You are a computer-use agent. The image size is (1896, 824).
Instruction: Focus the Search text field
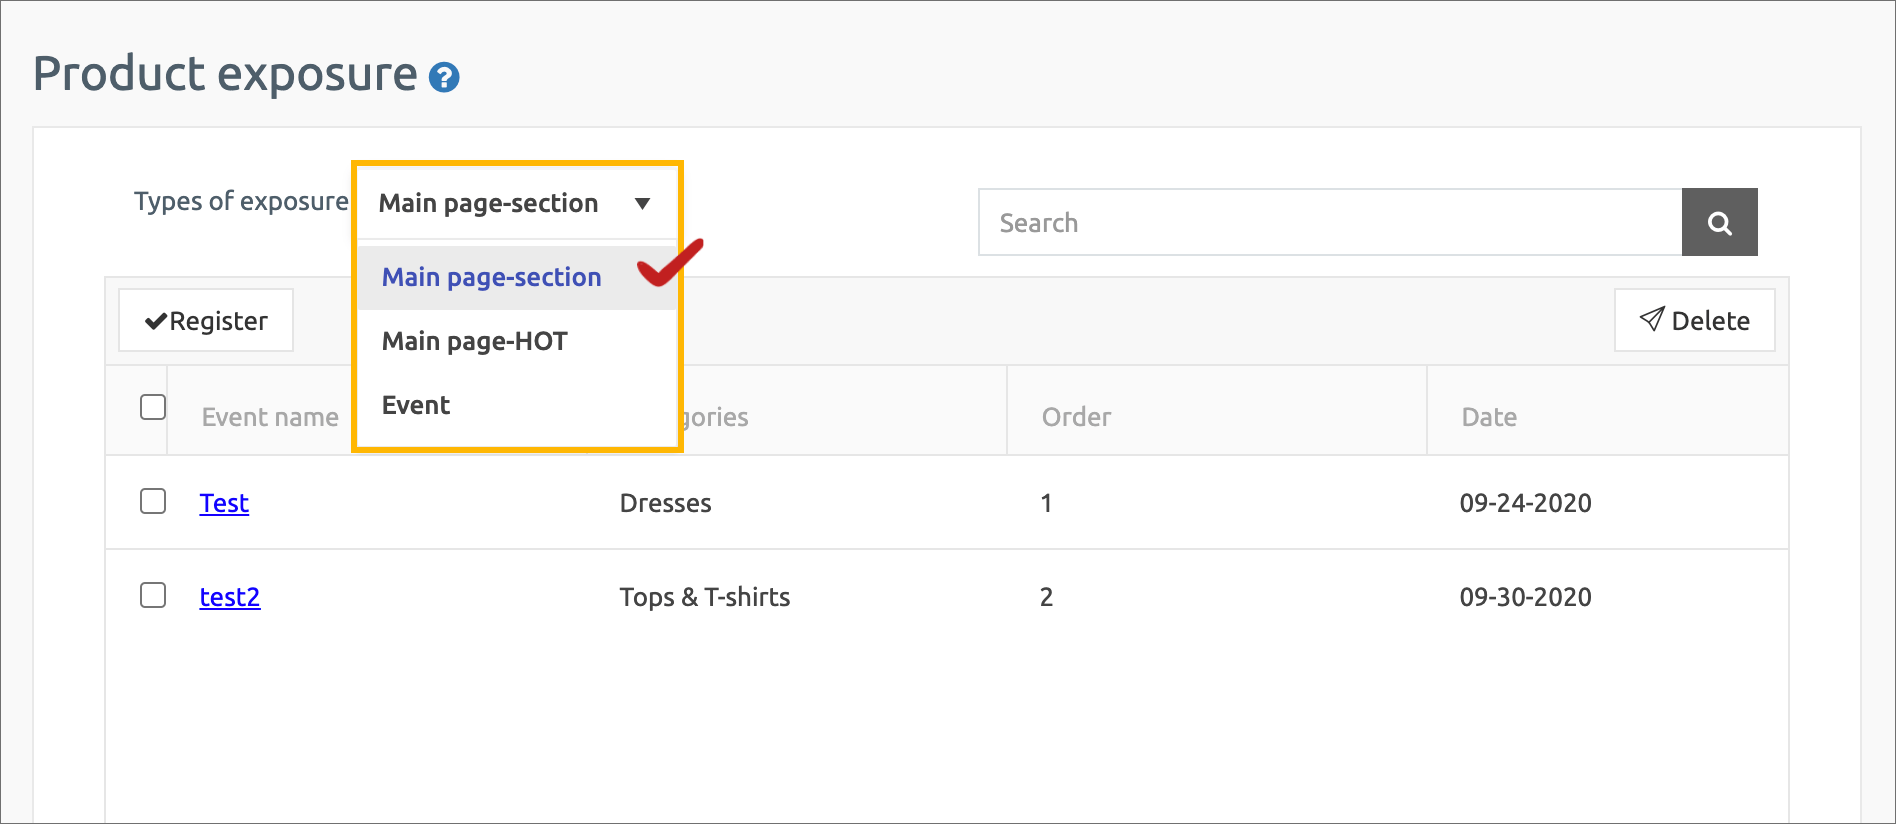tap(1330, 222)
